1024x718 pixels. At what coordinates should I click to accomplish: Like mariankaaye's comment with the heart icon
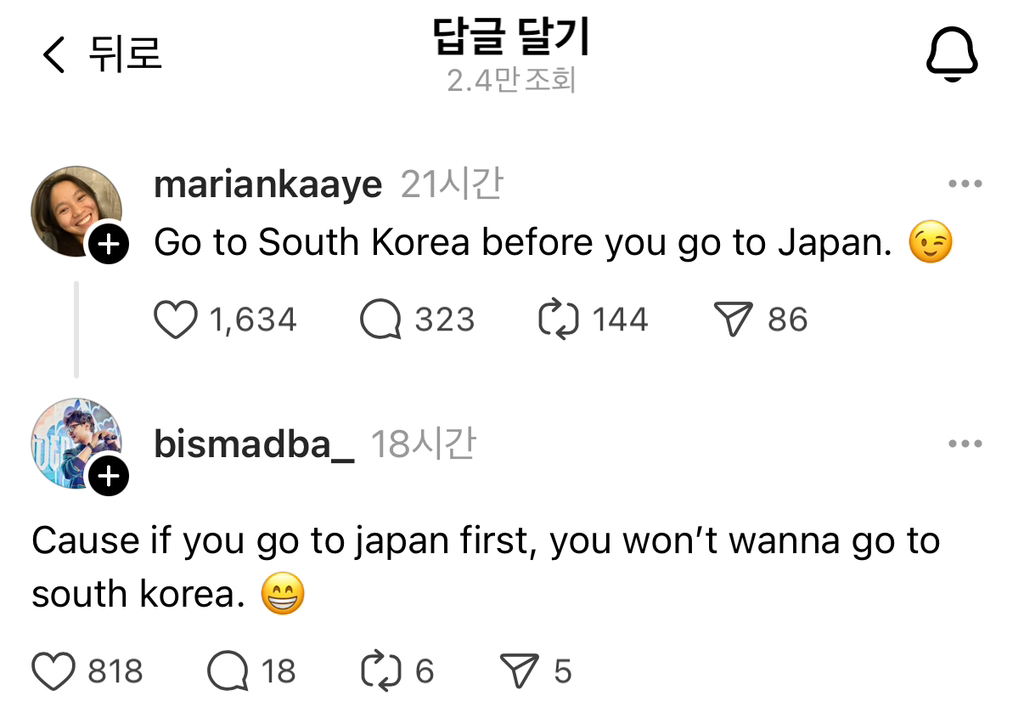point(176,319)
